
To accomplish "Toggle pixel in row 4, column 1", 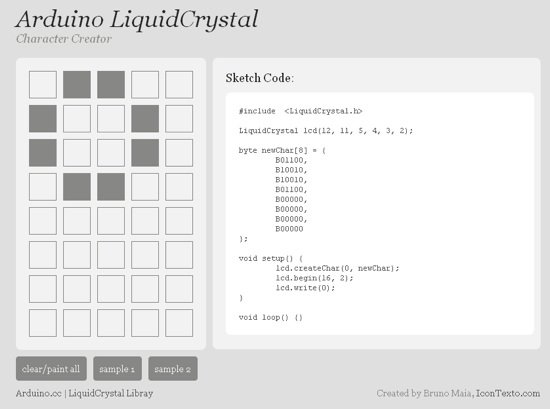I will (x=43, y=187).
